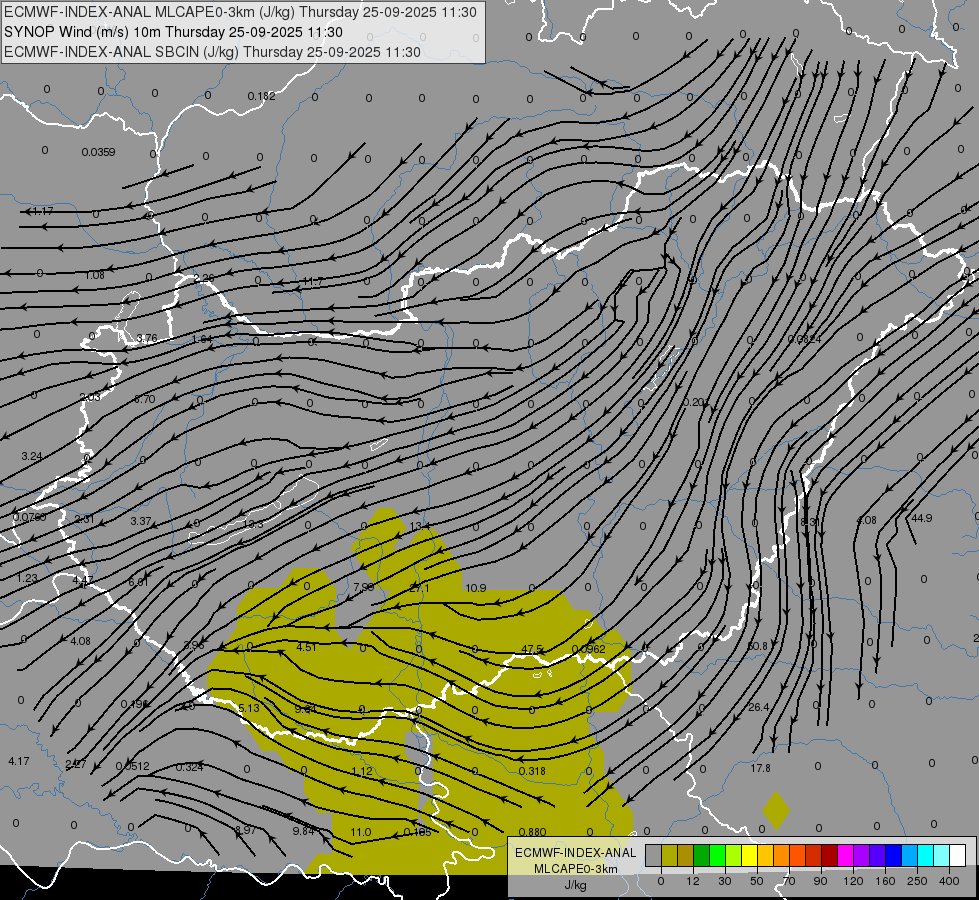This screenshot has width=979, height=900.
Task: Click the map value 5.13
Action: [x=249, y=708]
